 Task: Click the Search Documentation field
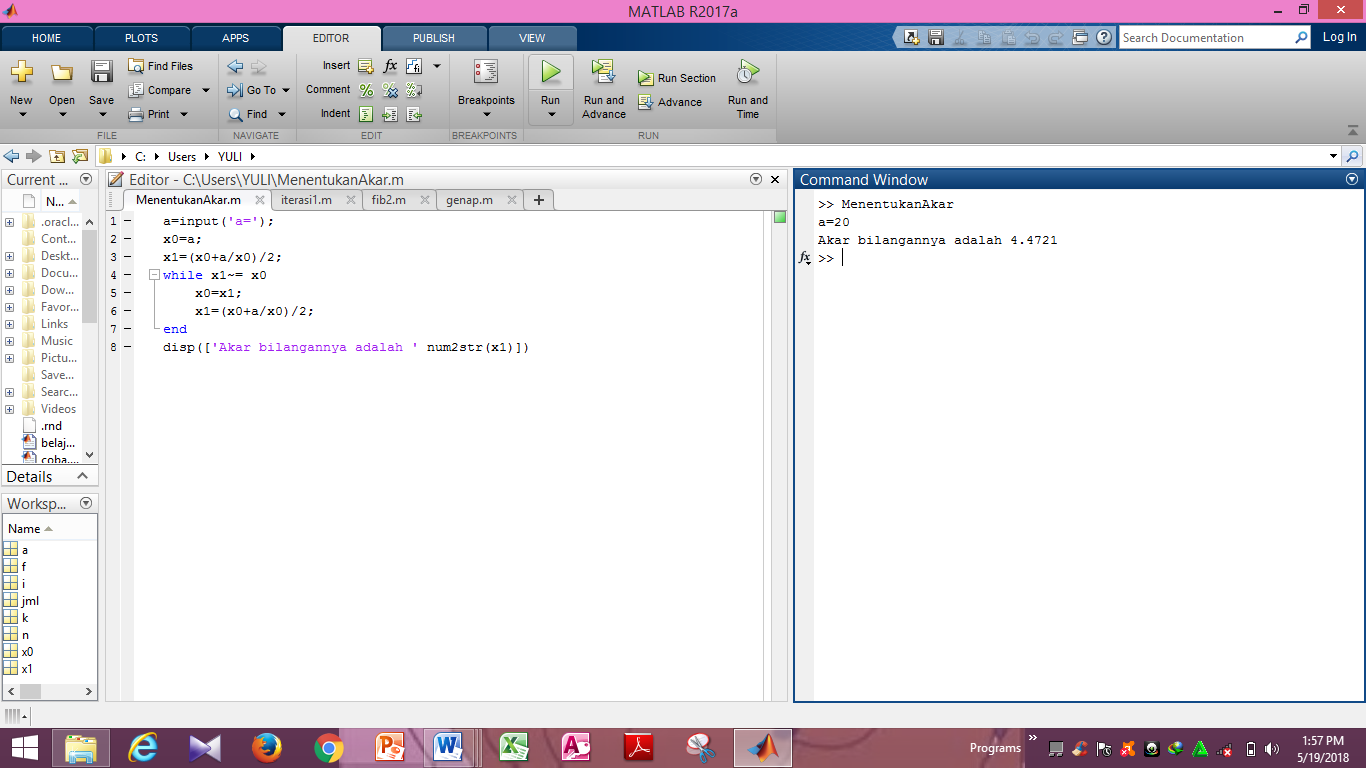[1206, 37]
